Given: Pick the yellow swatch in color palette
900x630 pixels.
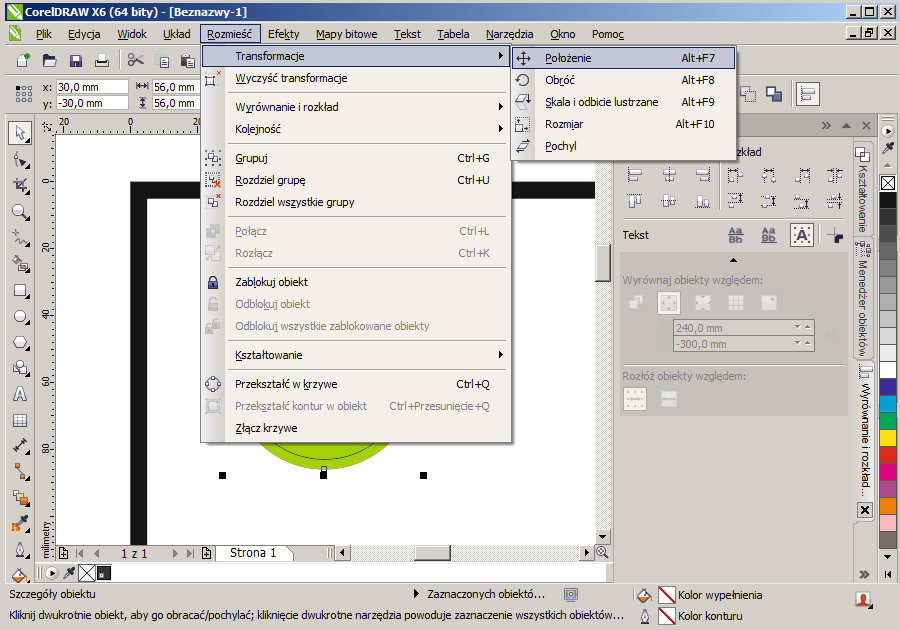Looking at the screenshot, I should (887, 438).
